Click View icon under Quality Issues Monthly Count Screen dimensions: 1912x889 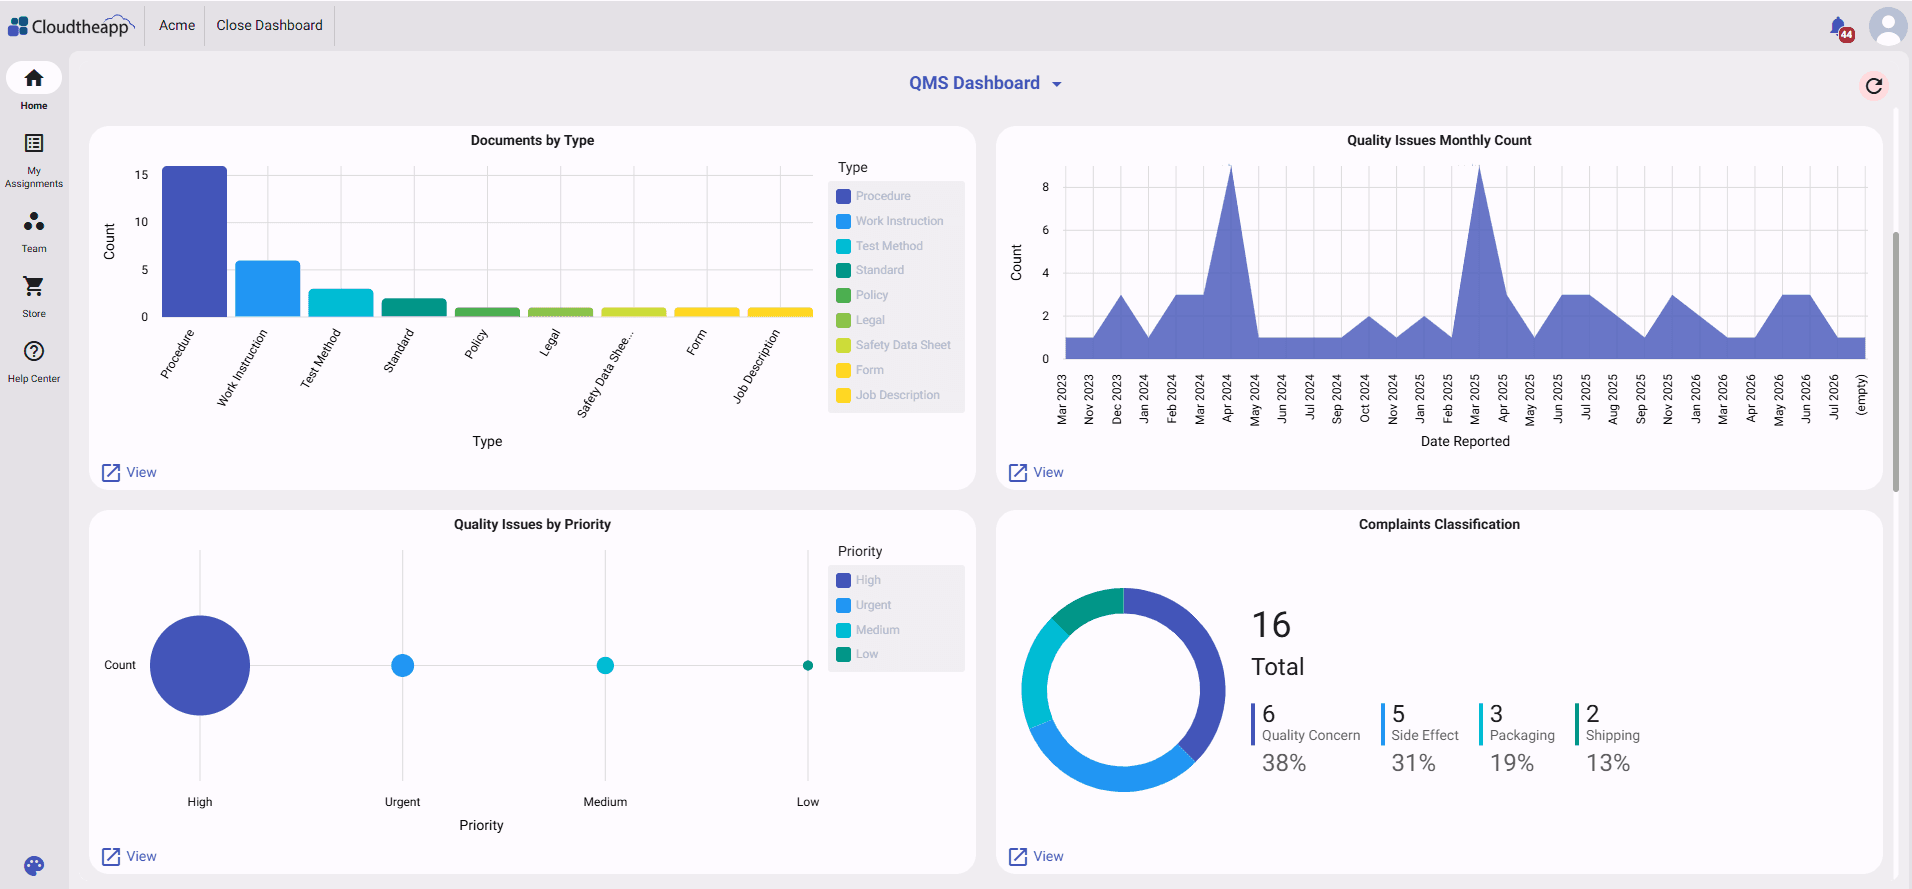point(1018,473)
